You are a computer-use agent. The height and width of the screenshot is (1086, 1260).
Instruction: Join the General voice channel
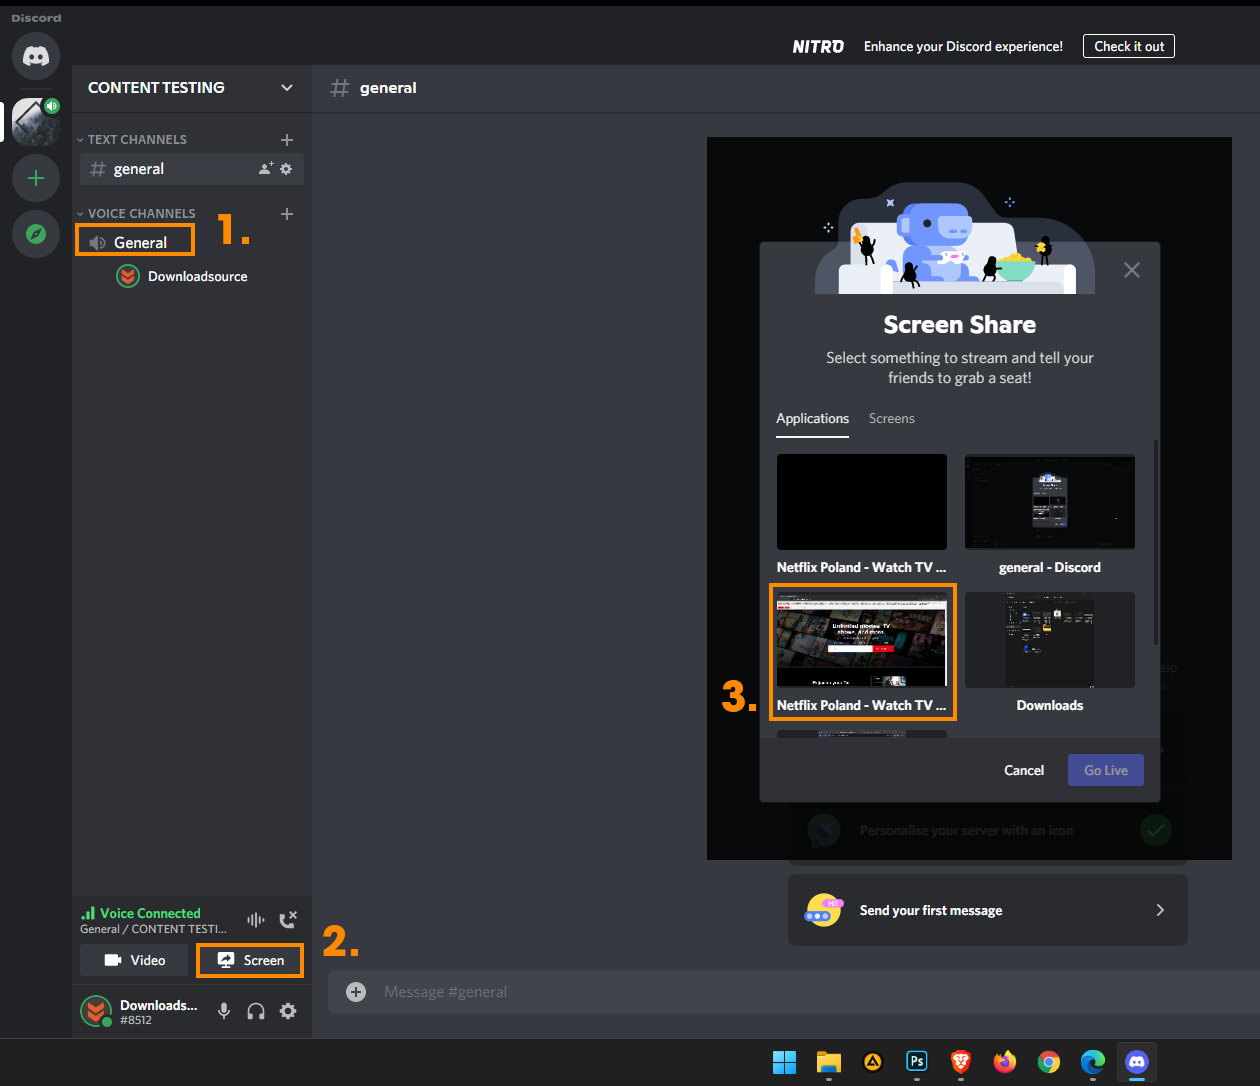click(x=135, y=242)
